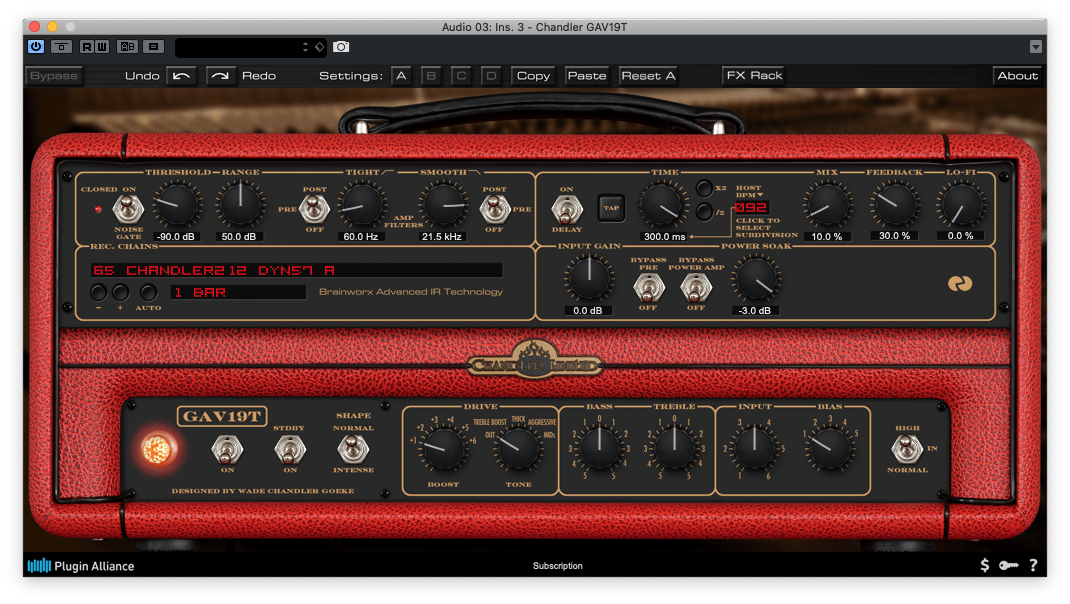
Task: Toggle the Bypass Pre switch
Action: tap(648, 288)
